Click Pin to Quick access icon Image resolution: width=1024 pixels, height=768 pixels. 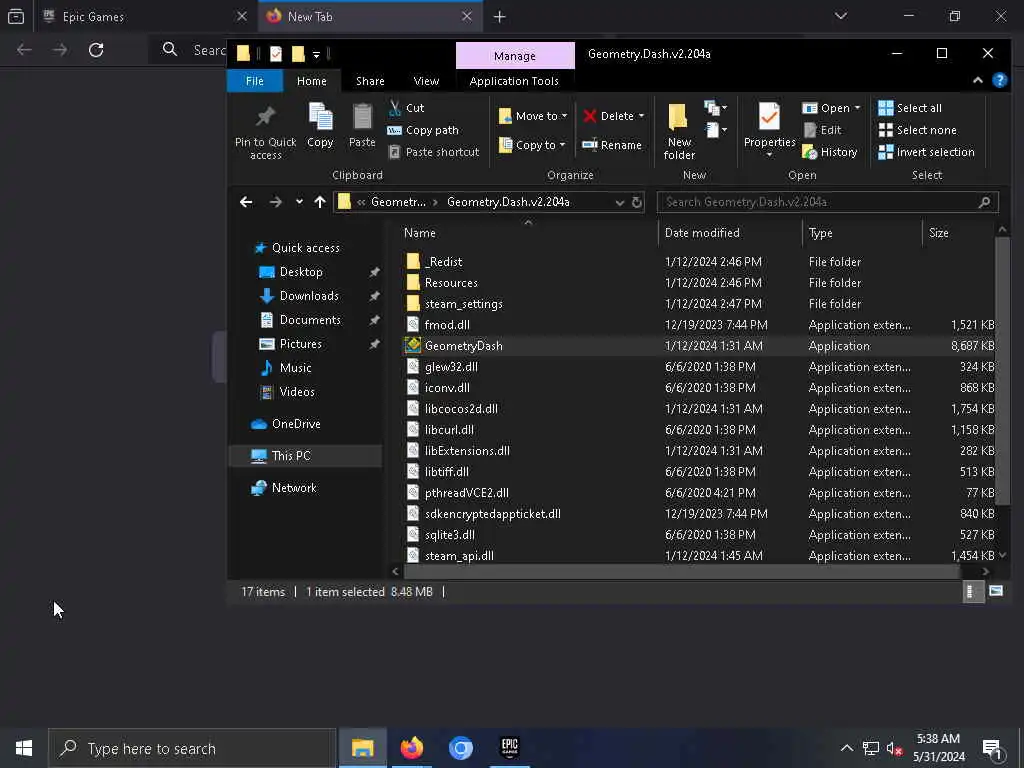tap(265, 118)
